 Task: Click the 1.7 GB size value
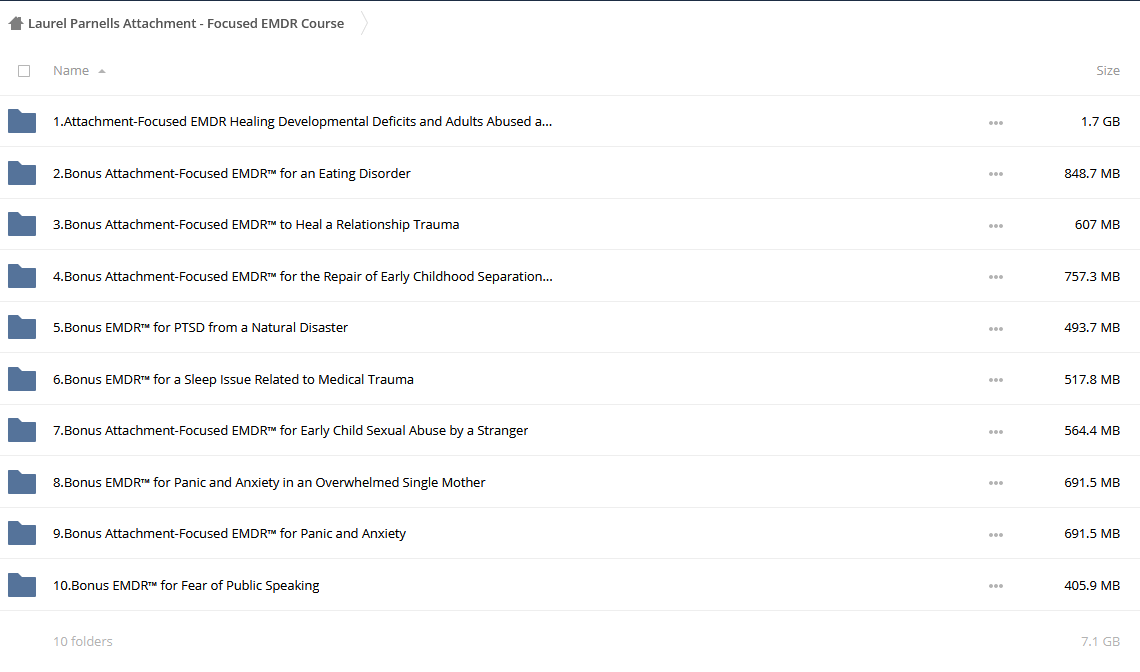[x=1100, y=121]
